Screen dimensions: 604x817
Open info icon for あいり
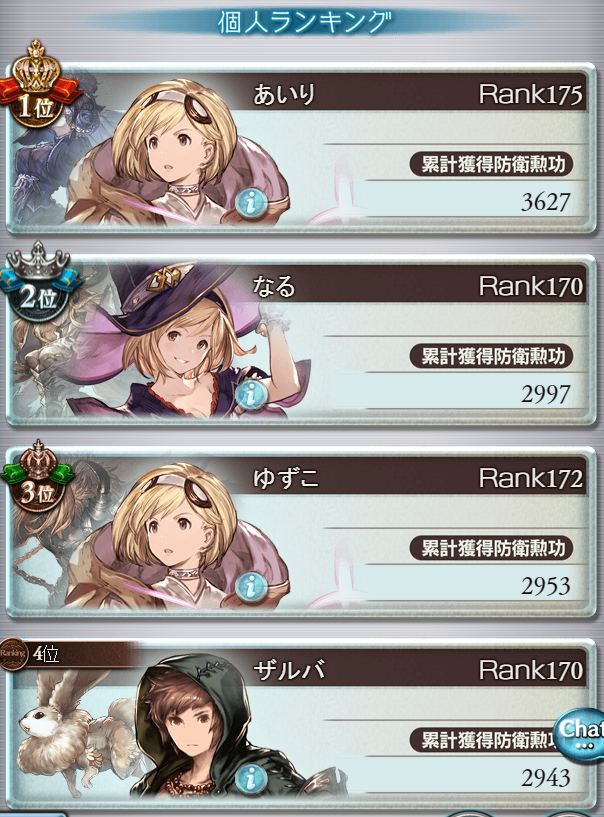[x=251, y=203]
